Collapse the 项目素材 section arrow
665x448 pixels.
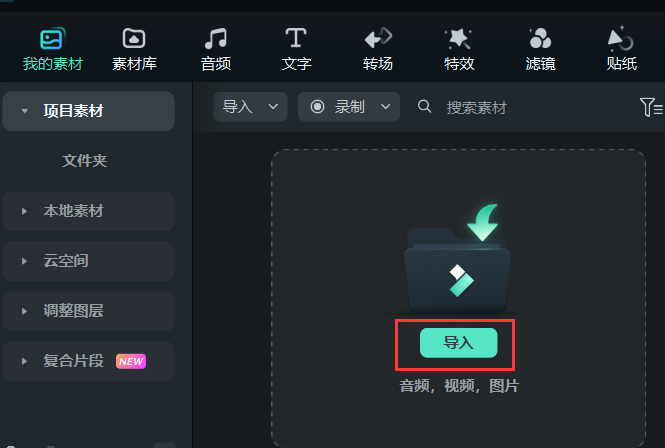(25, 111)
